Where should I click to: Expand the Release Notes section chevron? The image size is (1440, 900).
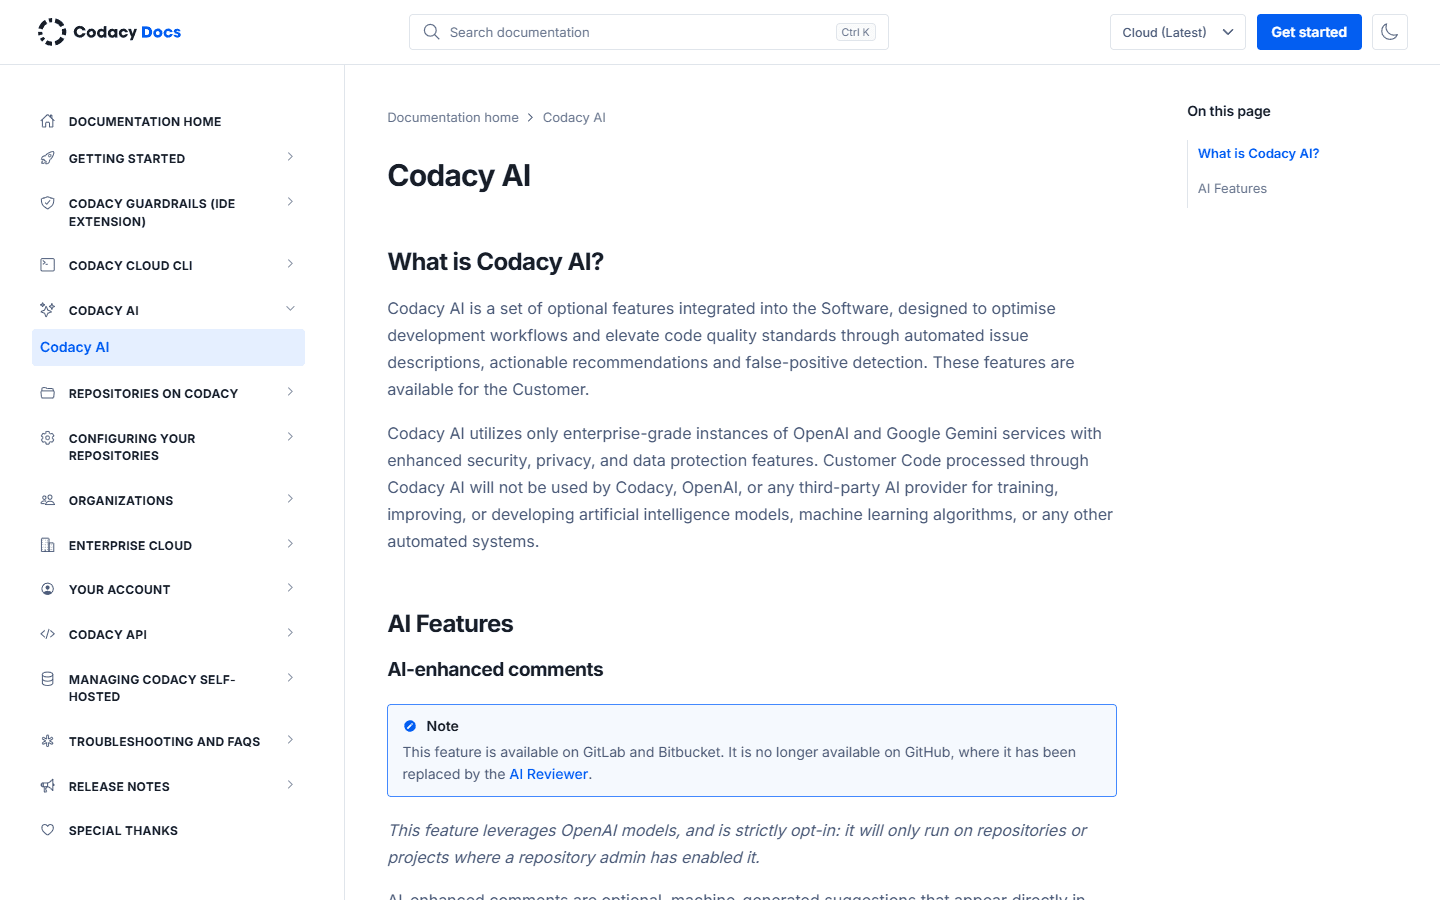(290, 785)
